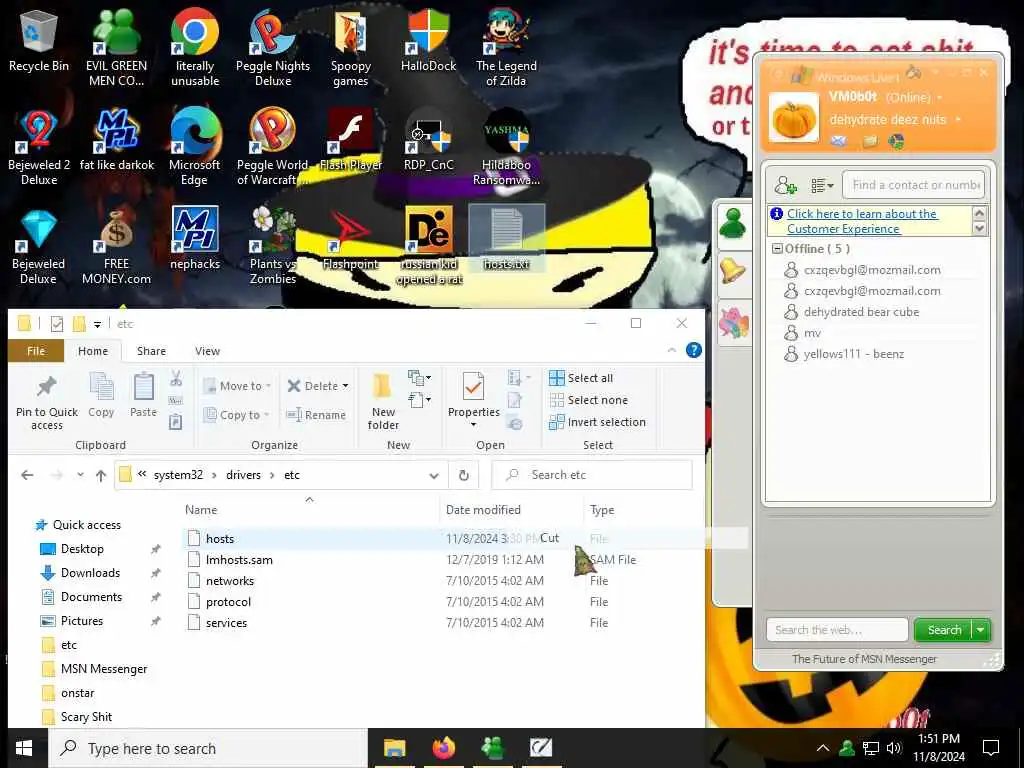Select the Flash Player desktop icon
The width and height of the screenshot is (1024, 768).
point(351,140)
